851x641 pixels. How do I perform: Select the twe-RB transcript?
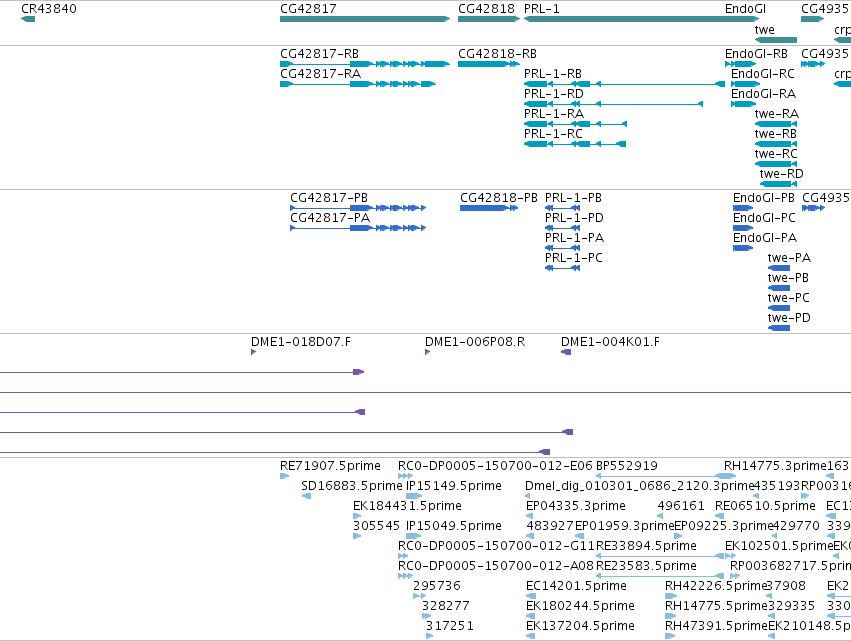coord(776,144)
